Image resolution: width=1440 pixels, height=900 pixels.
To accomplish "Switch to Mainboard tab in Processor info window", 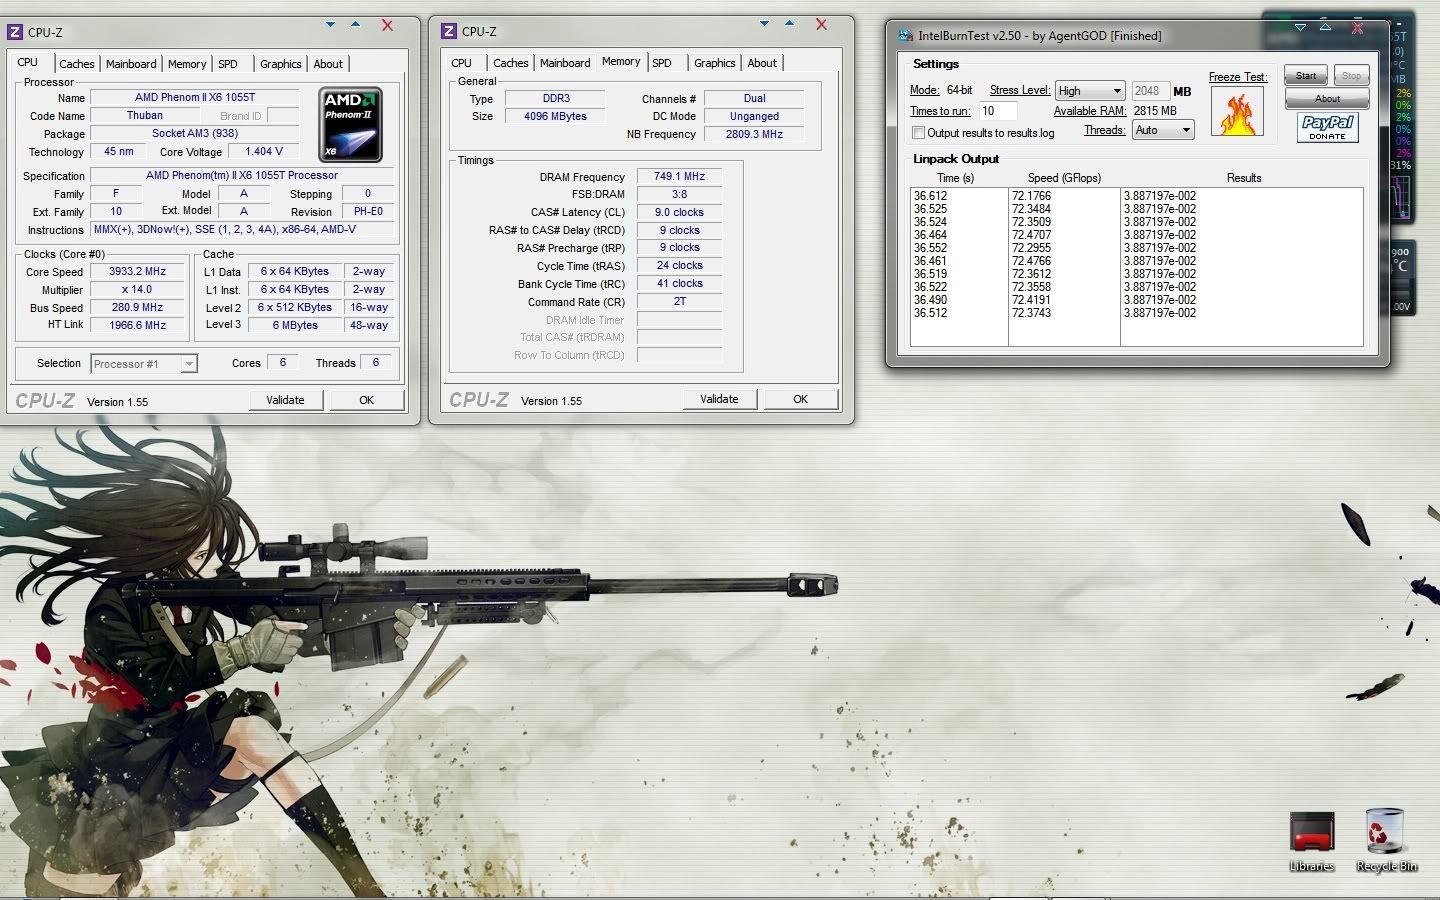I will click(131, 64).
